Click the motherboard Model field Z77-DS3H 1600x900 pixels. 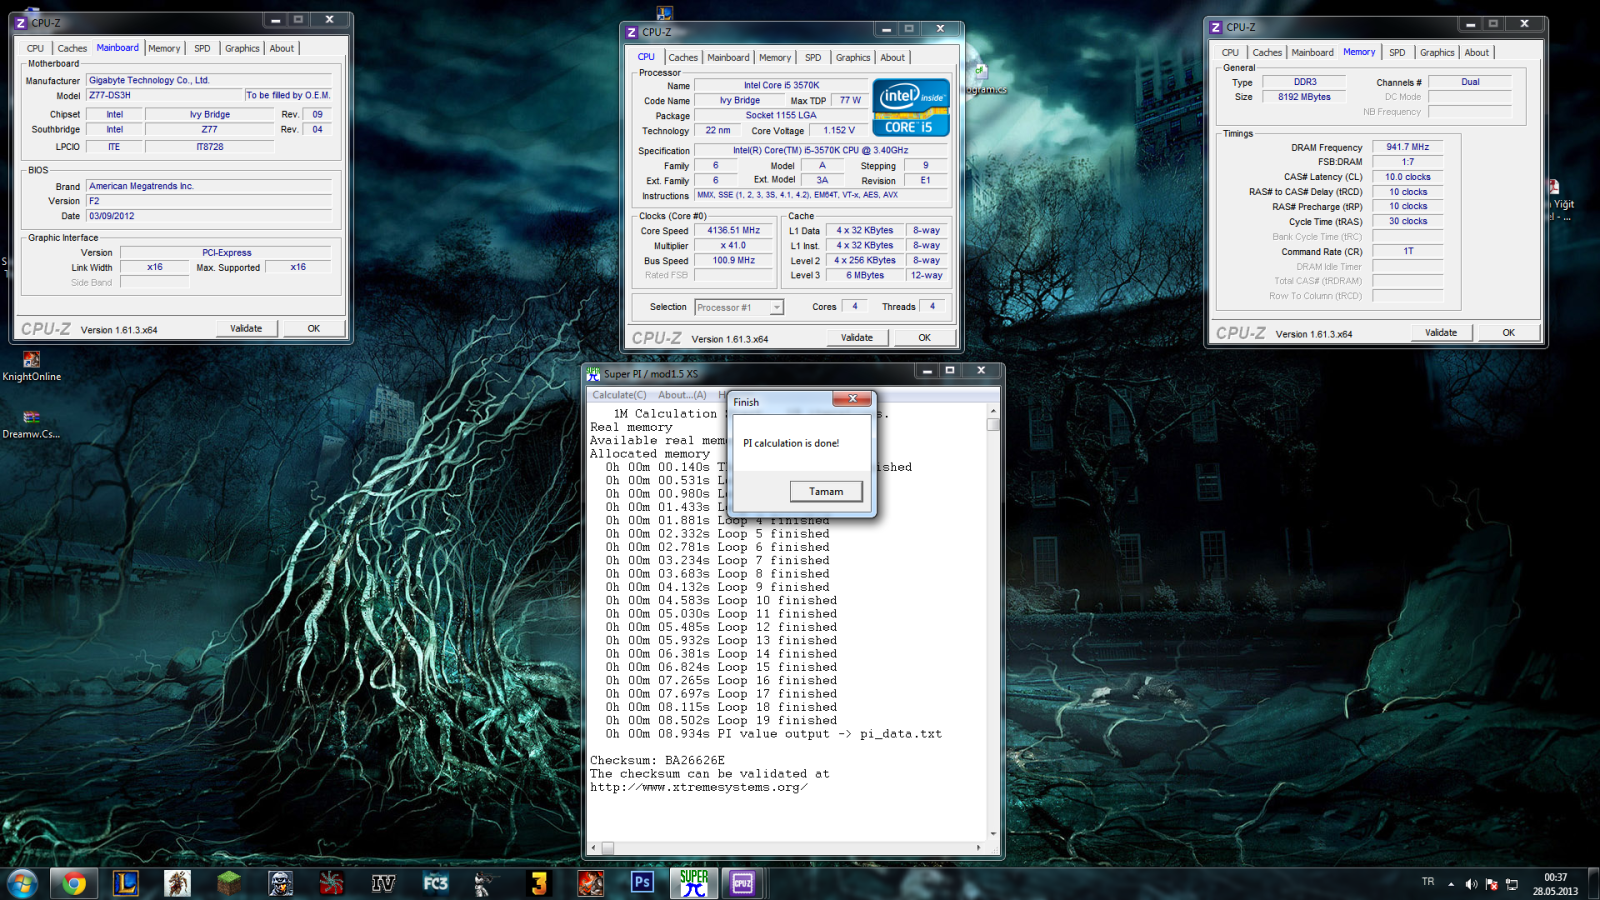click(165, 95)
